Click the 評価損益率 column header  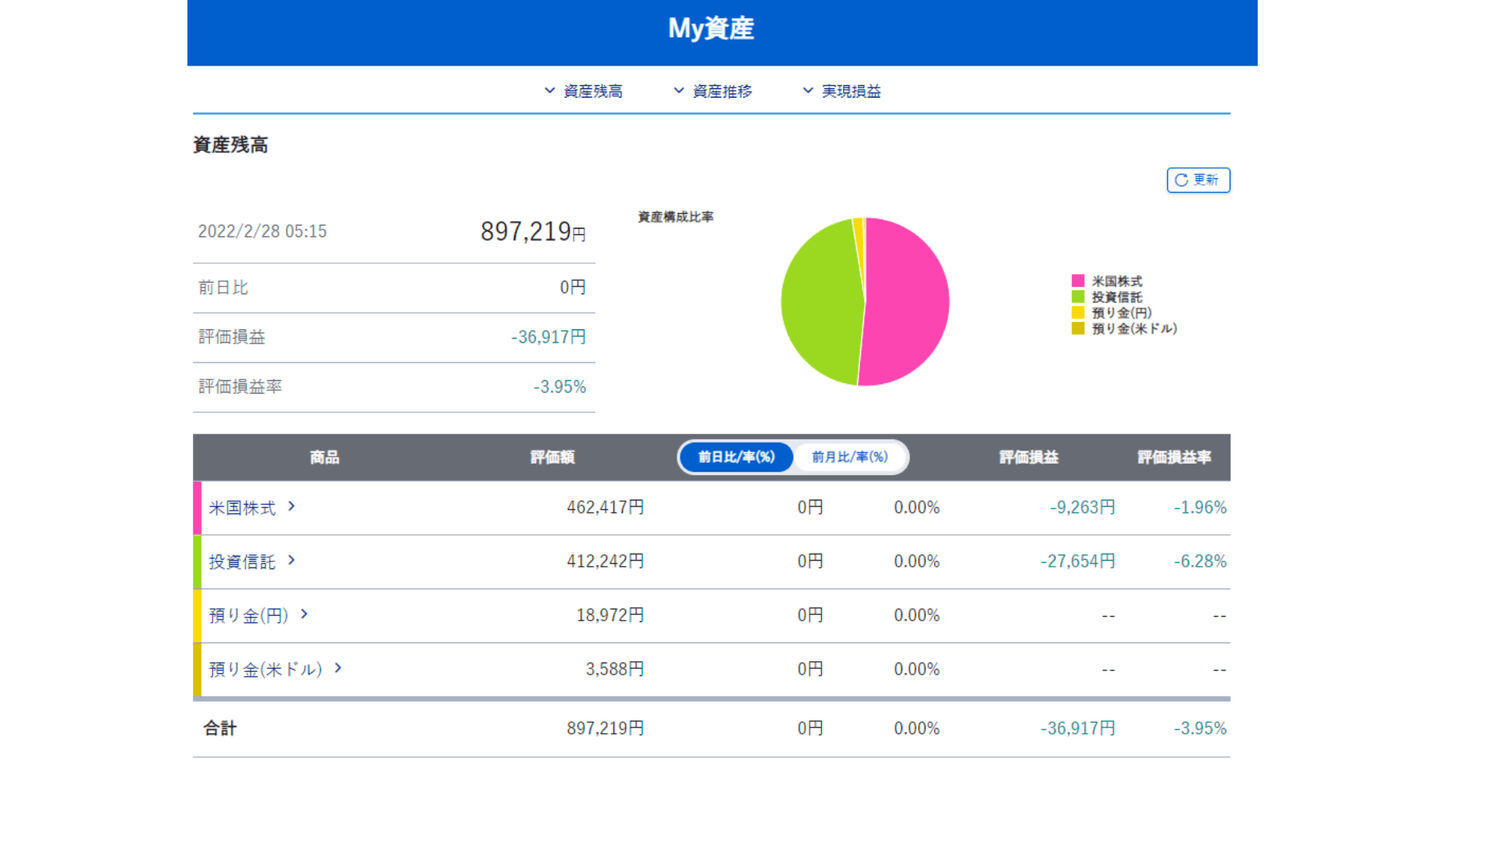1174,458
